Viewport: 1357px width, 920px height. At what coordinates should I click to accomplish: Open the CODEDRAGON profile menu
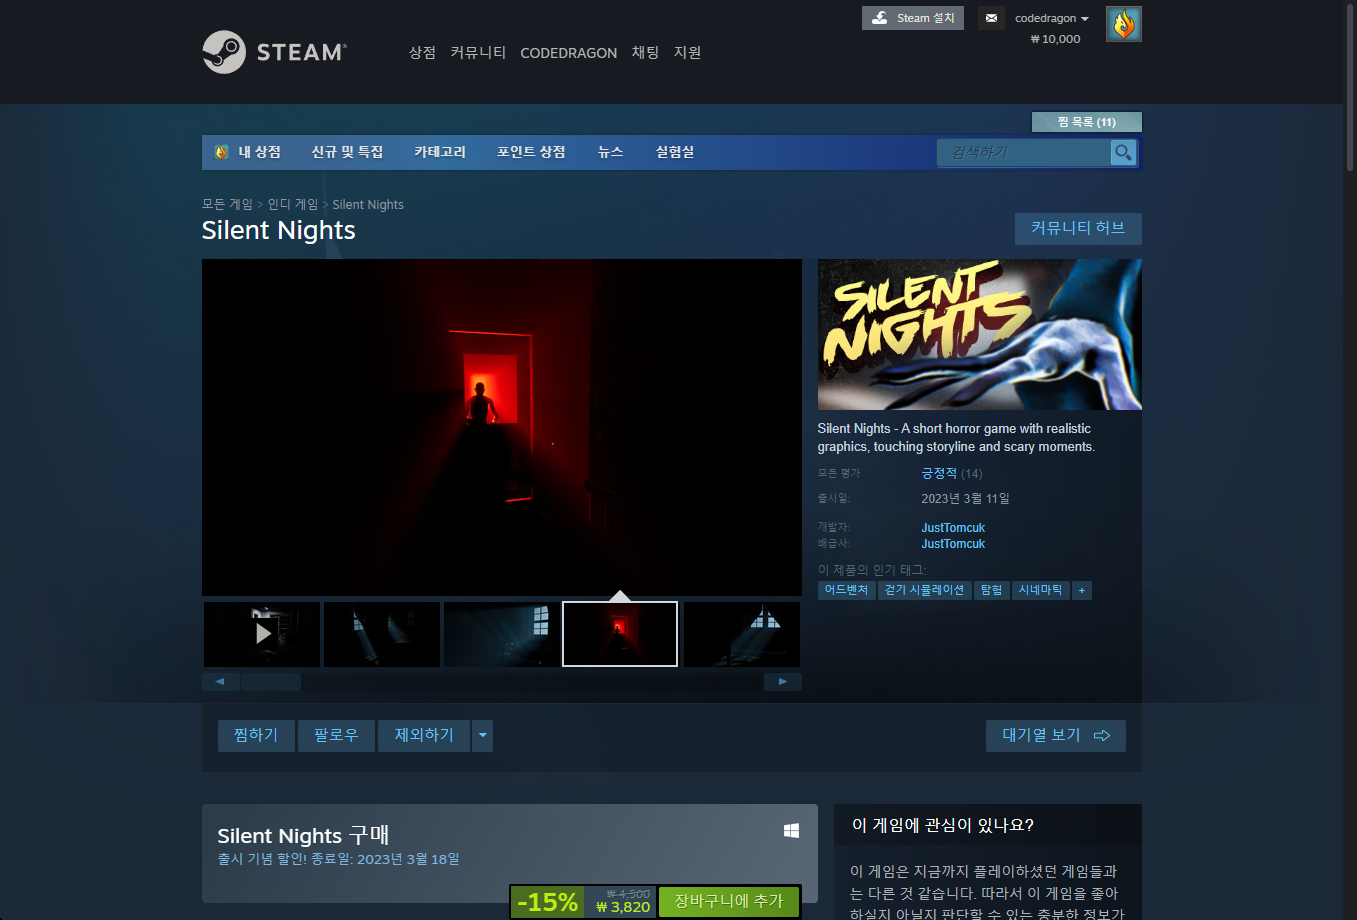568,53
